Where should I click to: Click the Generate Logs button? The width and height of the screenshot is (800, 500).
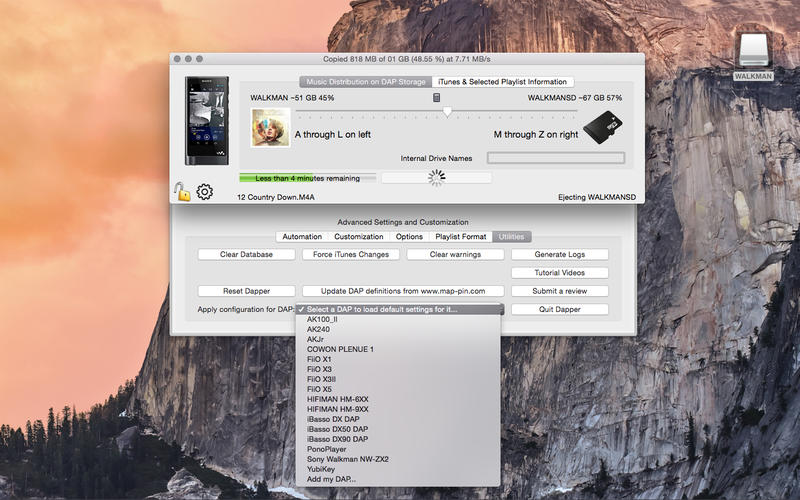pyautogui.click(x=560, y=254)
